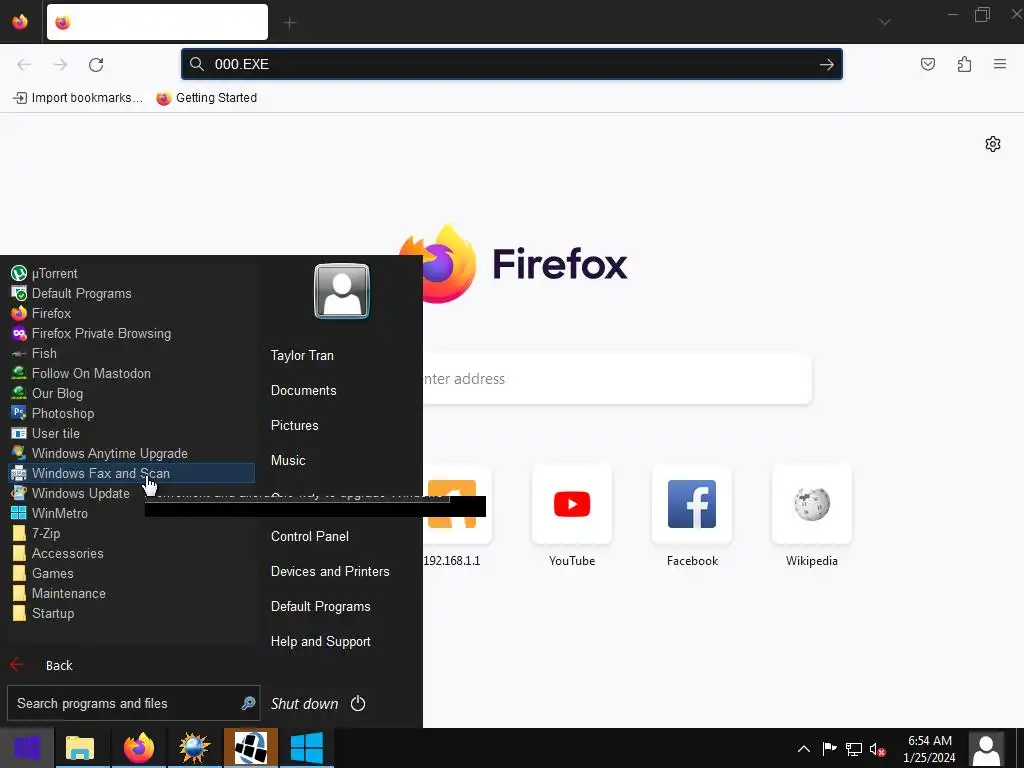Click the Windows logo taskbar icon
The width and height of the screenshot is (1024, 768).
click(306, 748)
